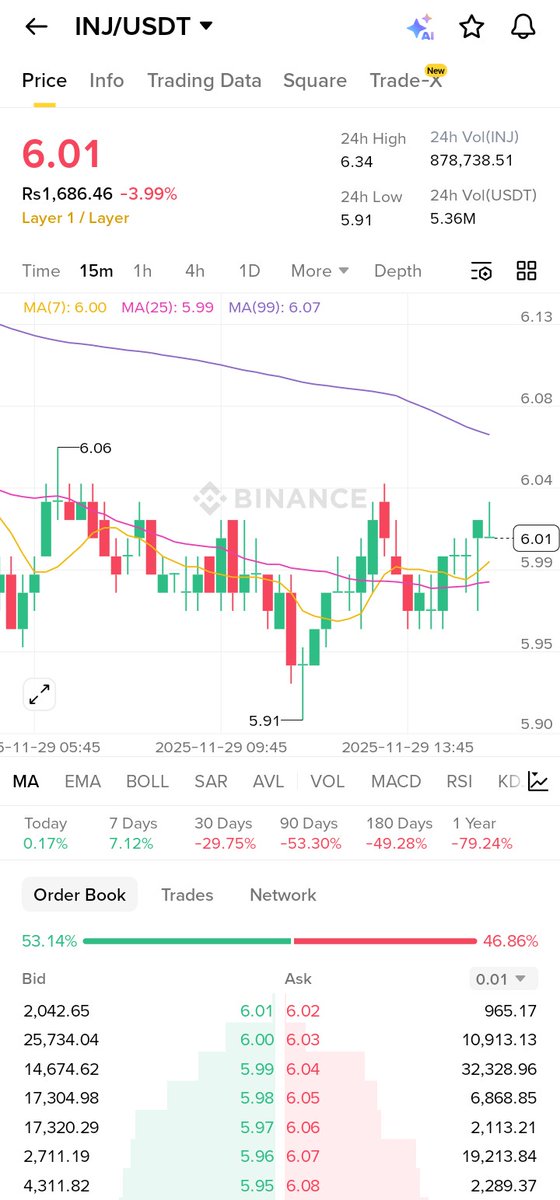Change order book precision 0.01 dropdown
The image size is (560, 1200).
point(504,979)
